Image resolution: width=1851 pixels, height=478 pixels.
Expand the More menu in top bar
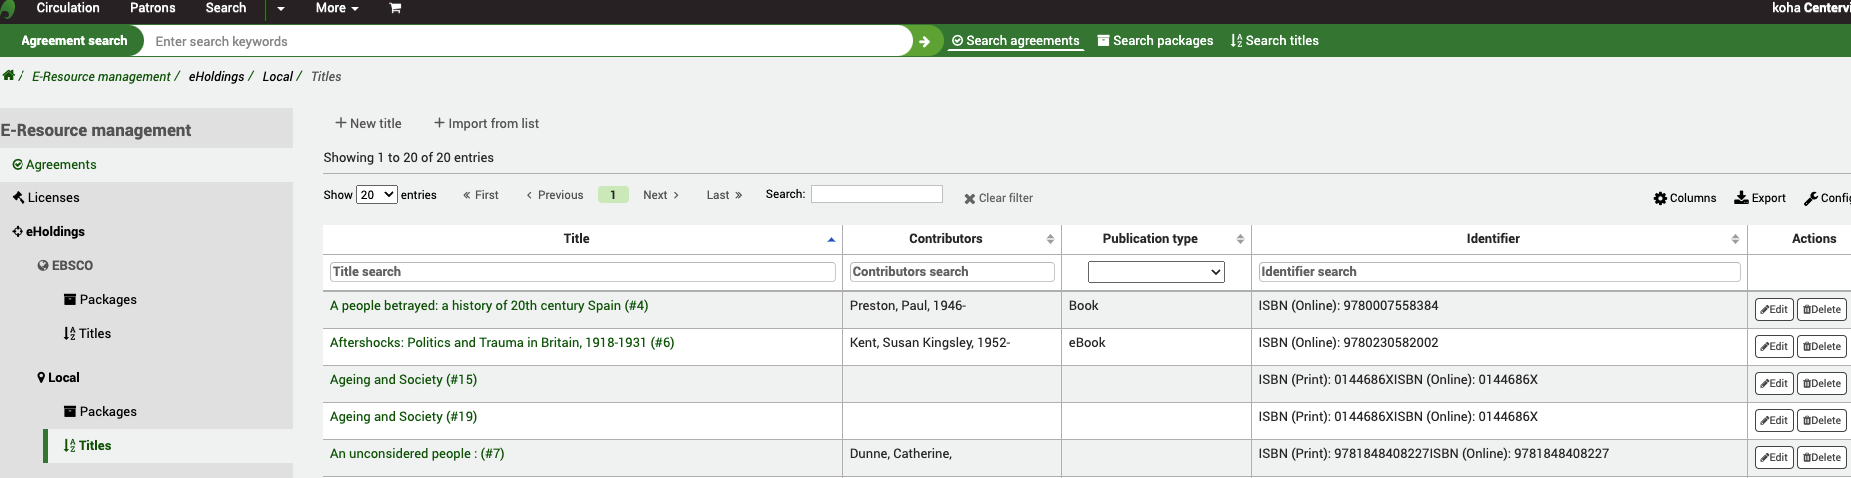coord(336,8)
